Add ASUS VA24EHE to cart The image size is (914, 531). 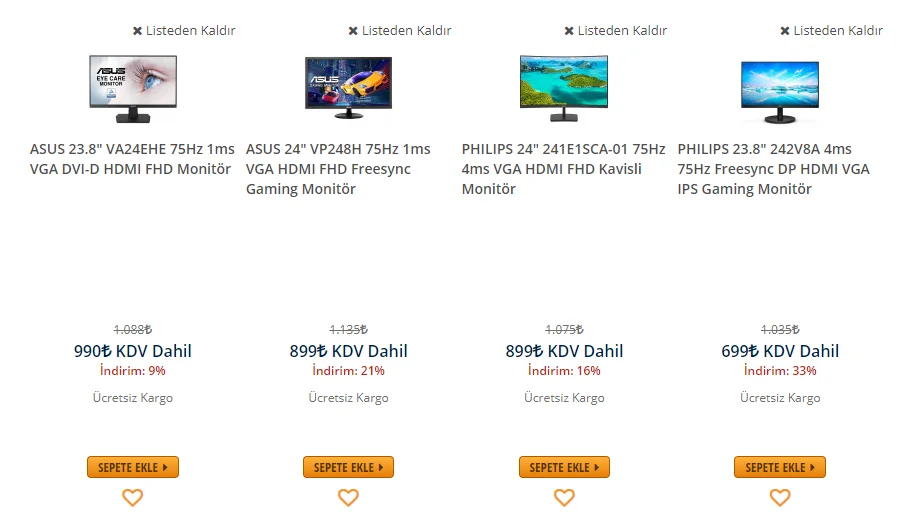pyautogui.click(x=132, y=467)
